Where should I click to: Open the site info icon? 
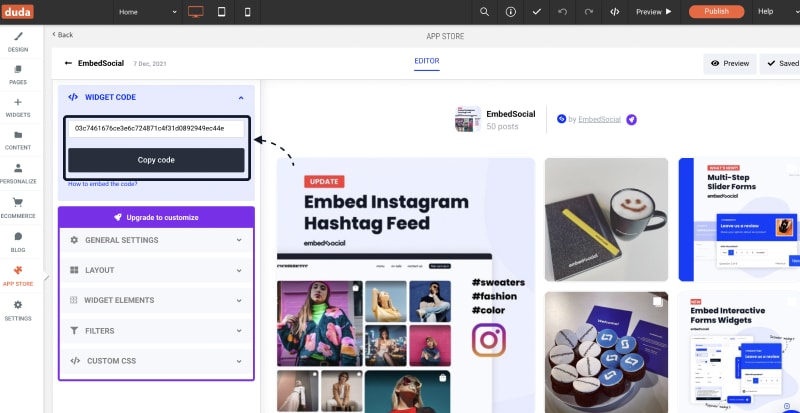[x=511, y=12]
